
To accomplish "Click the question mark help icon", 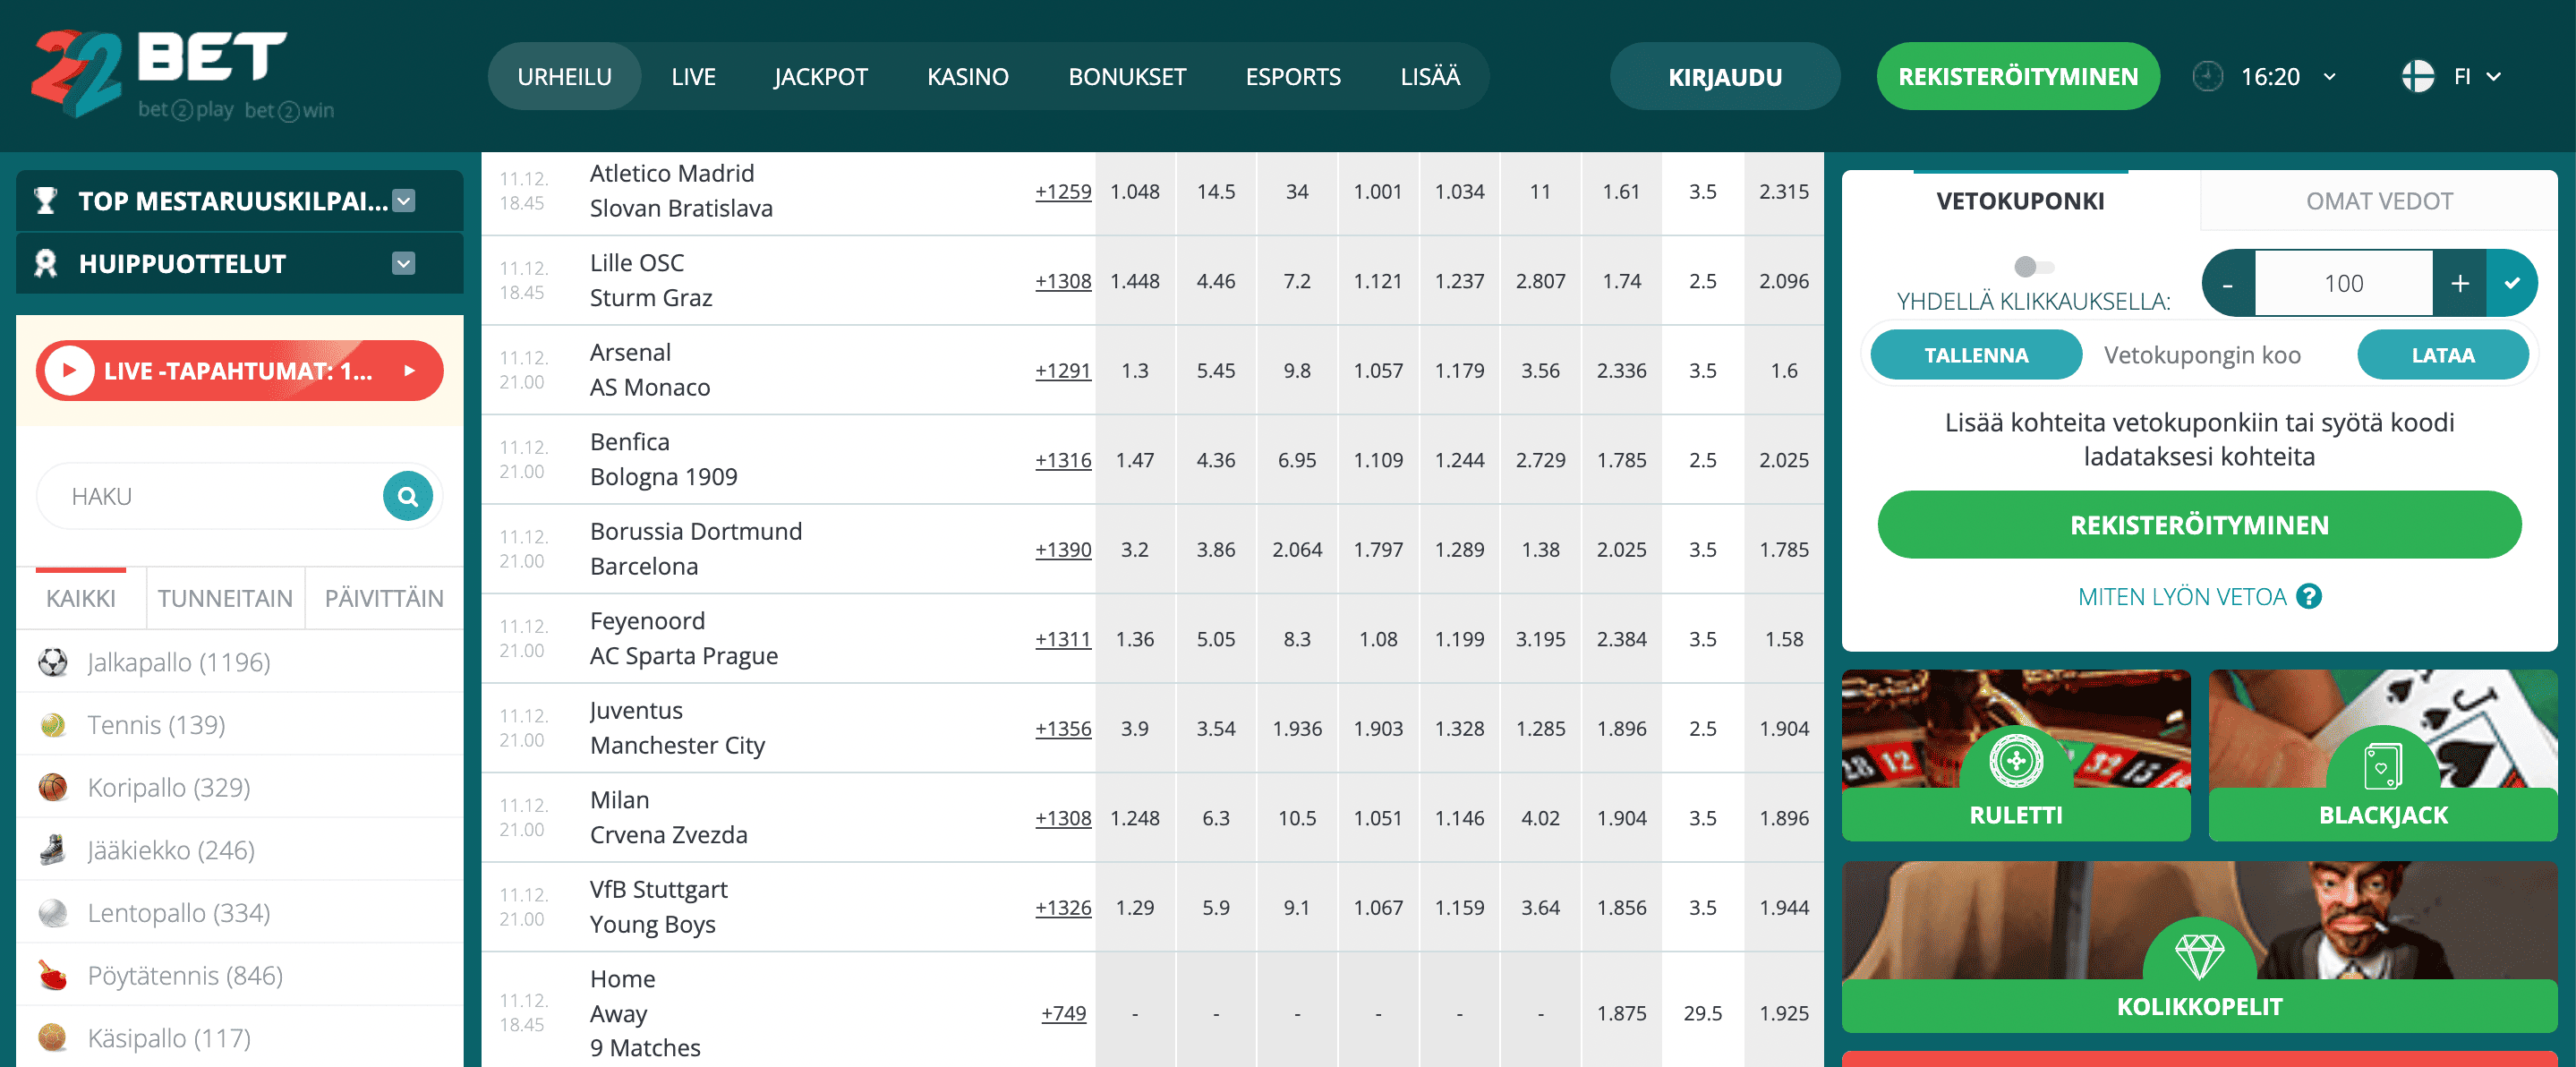I will [2309, 597].
